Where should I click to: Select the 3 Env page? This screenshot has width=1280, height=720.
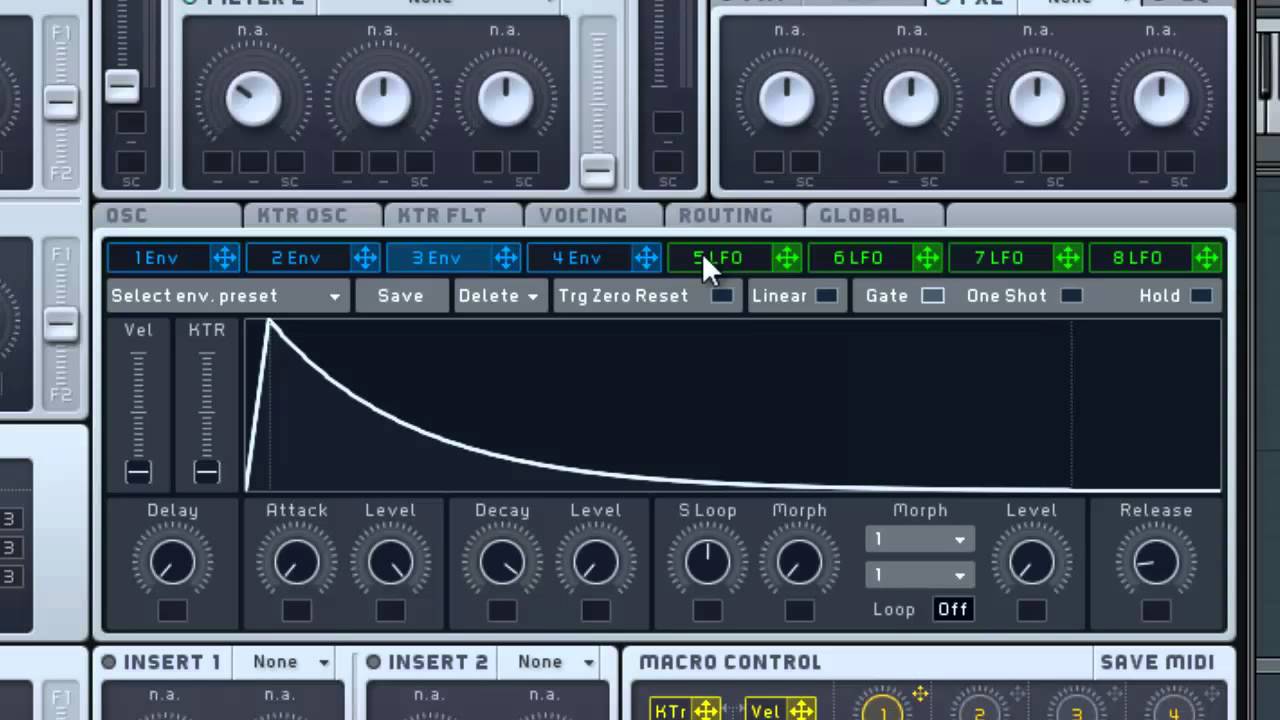coord(438,258)
